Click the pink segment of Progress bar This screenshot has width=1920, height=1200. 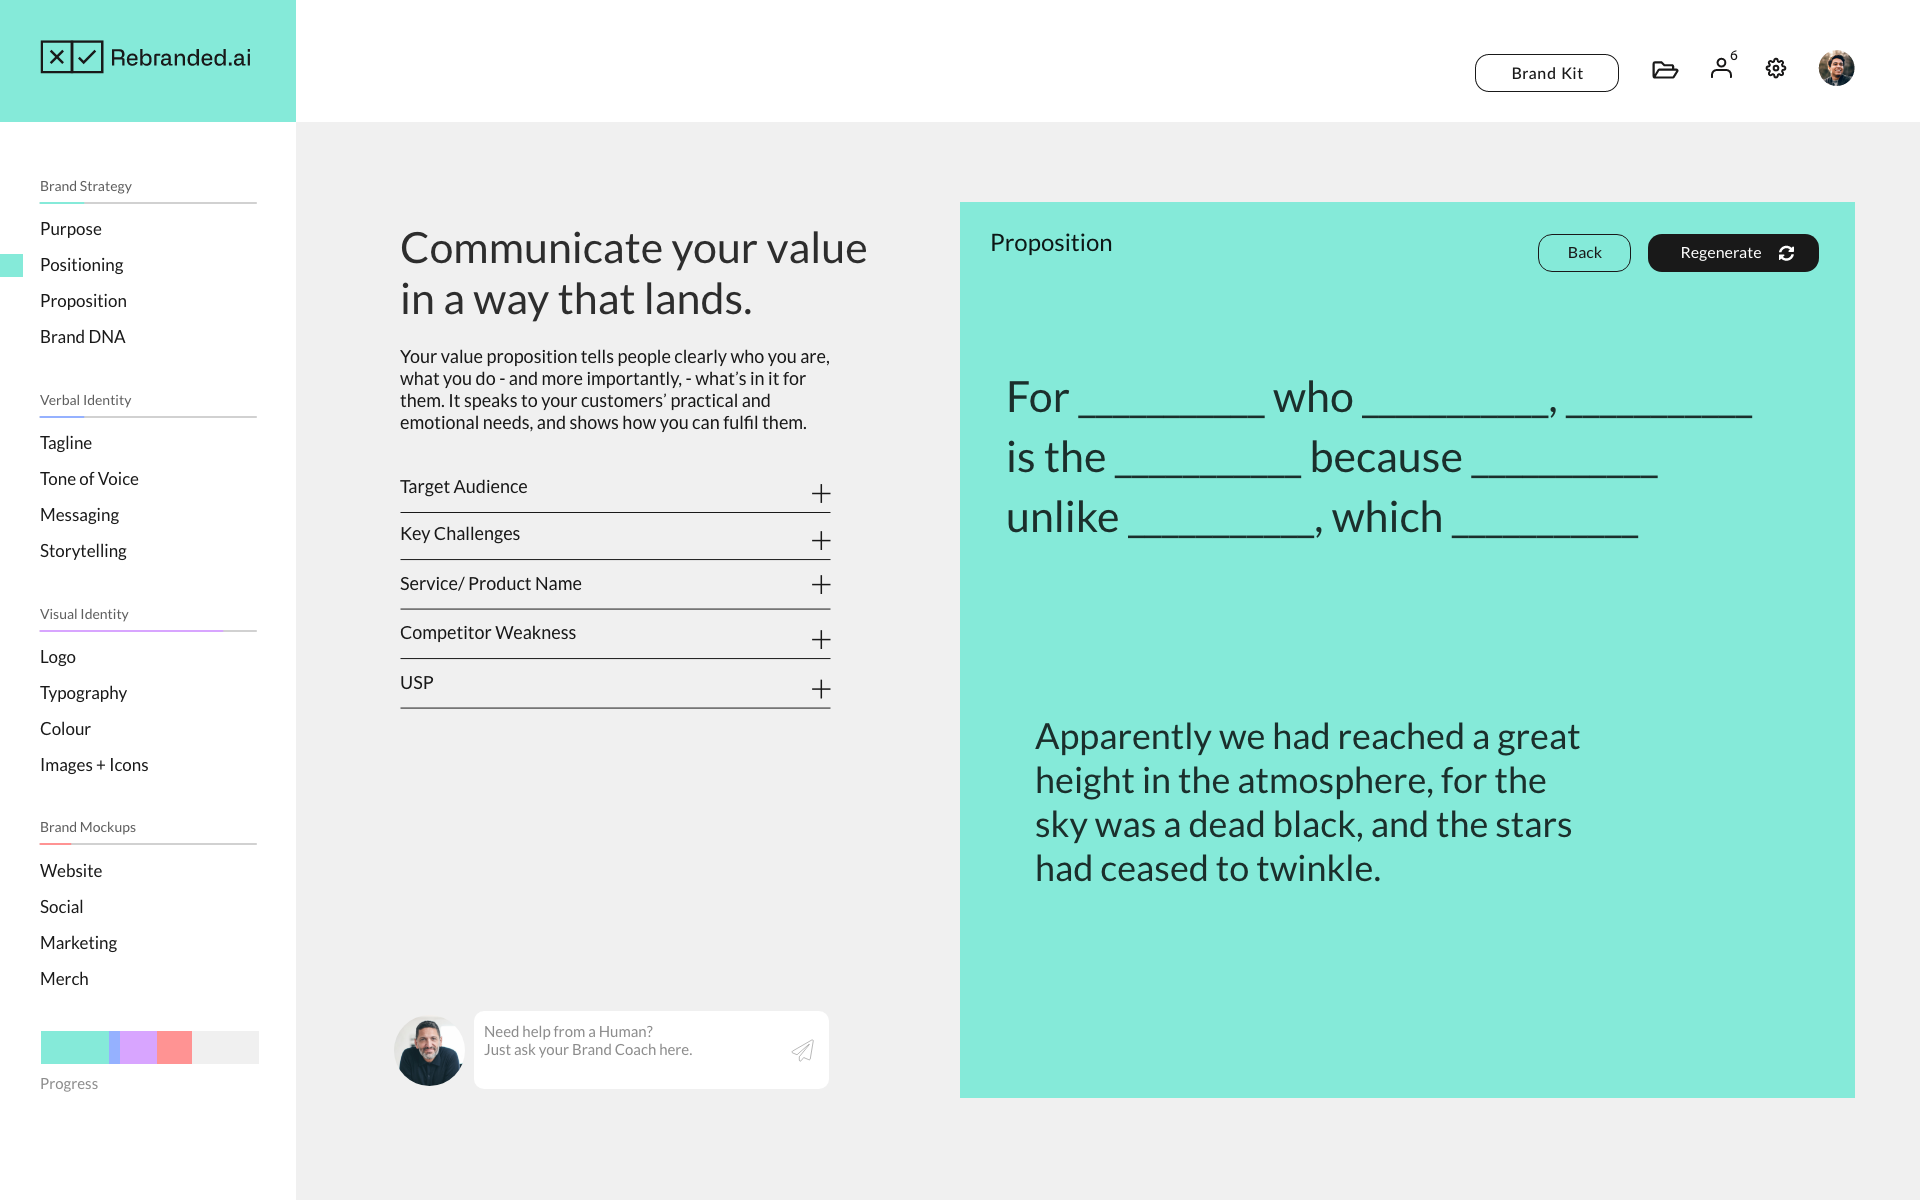(x=174, y=1047)
